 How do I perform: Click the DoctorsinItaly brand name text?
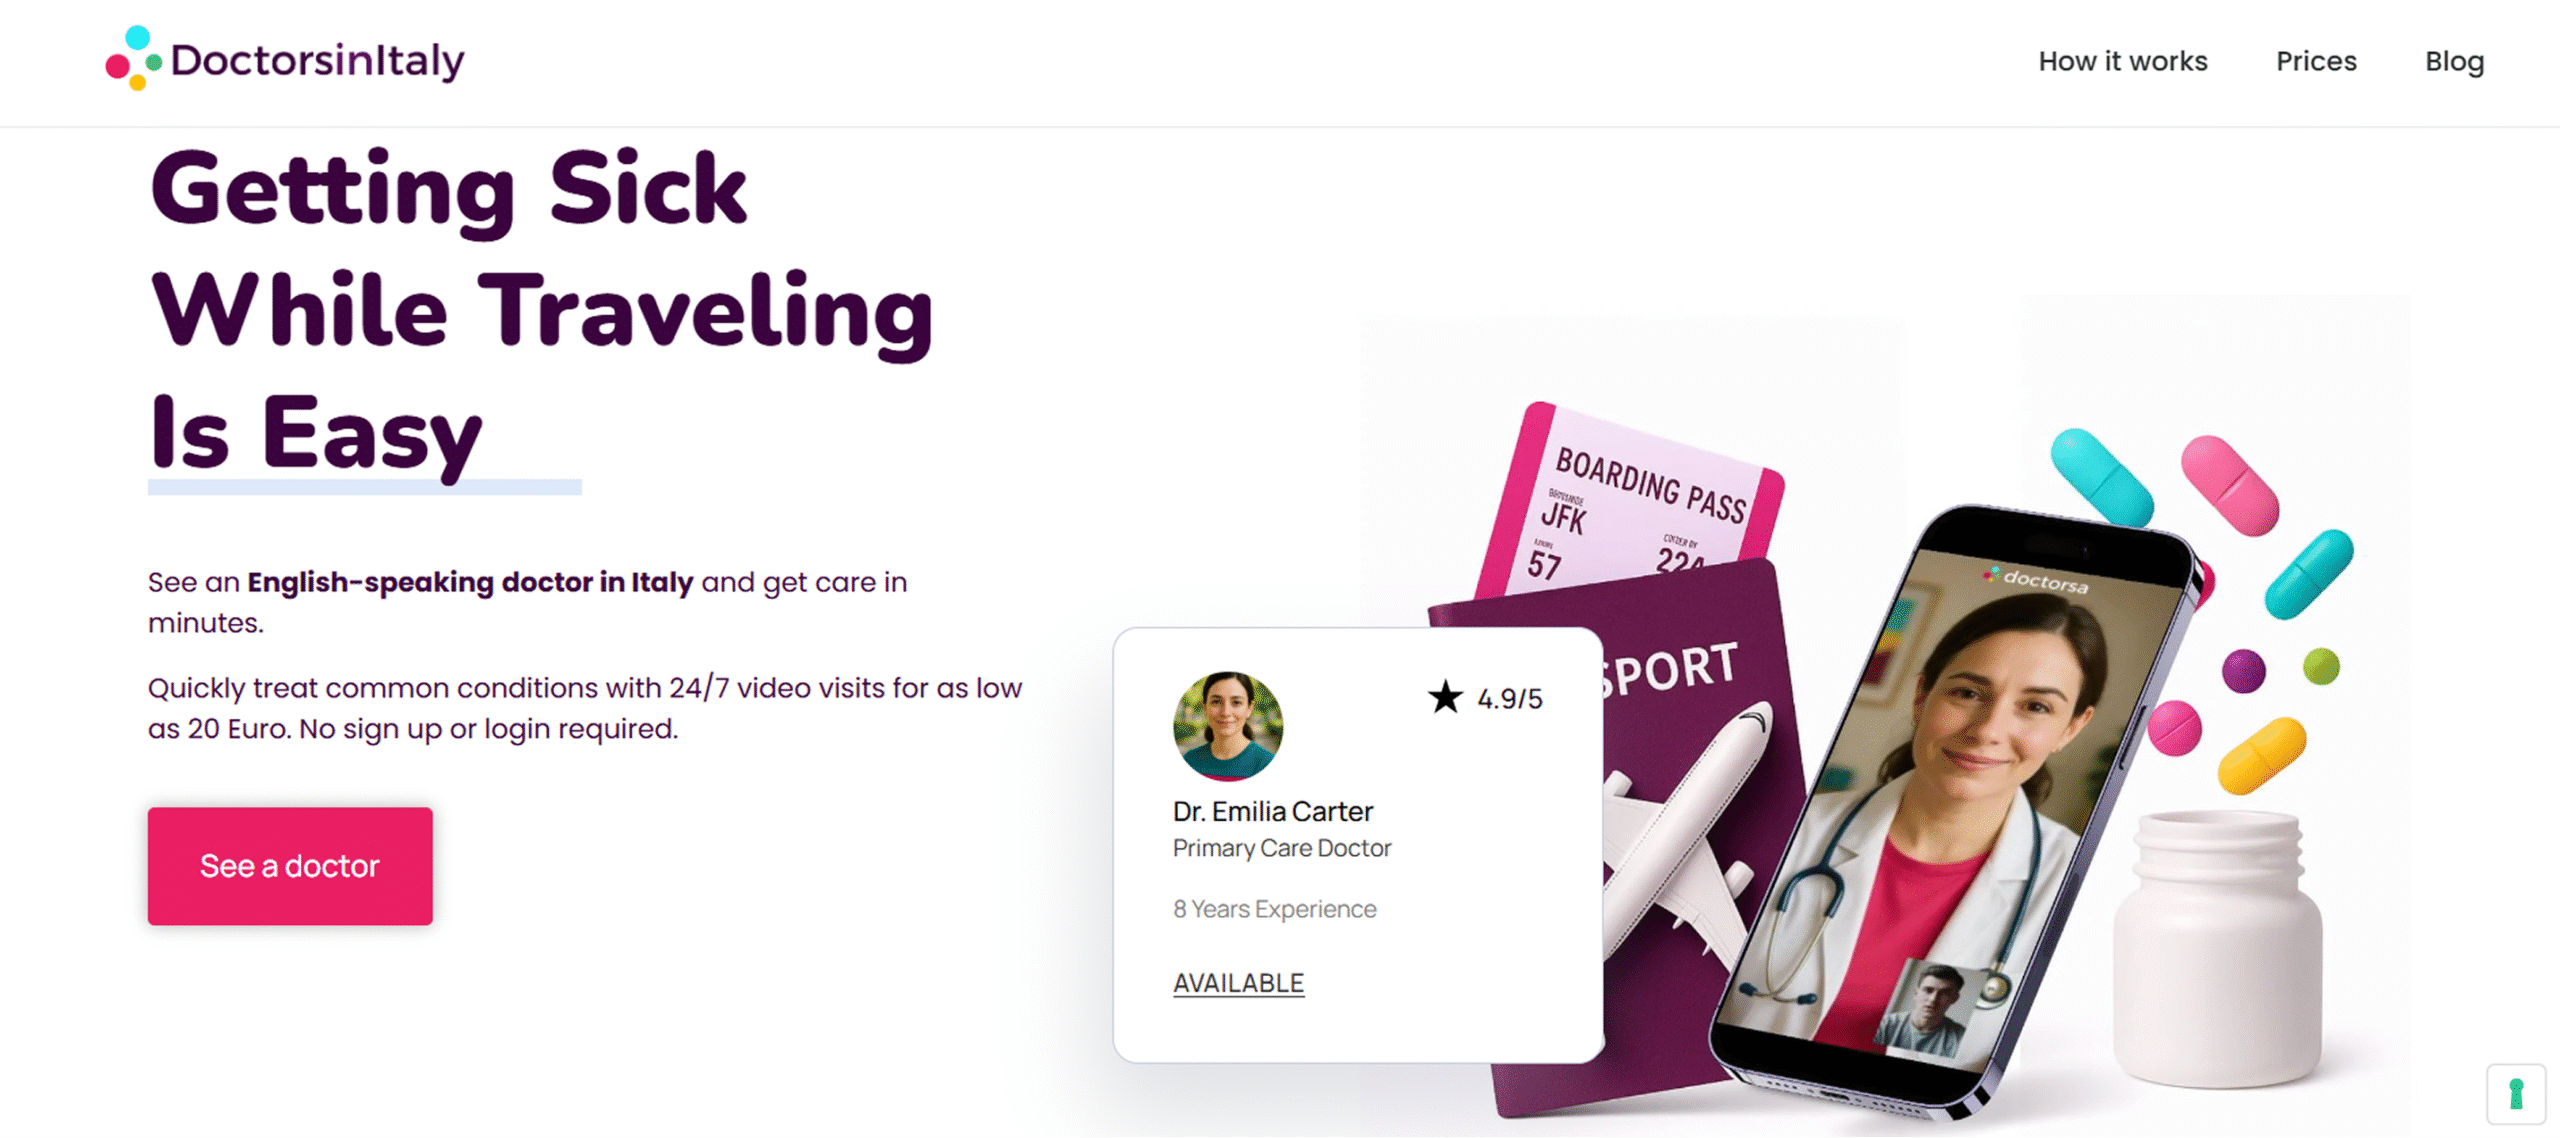coord(318,61)
